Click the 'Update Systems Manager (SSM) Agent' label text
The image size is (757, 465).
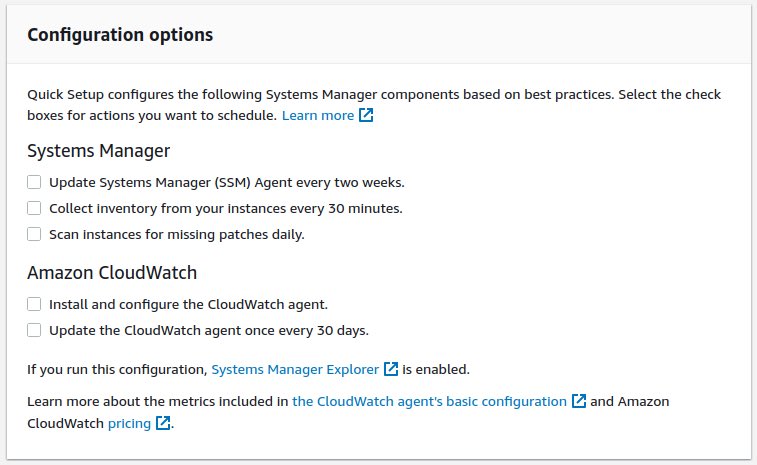point(226,183)
